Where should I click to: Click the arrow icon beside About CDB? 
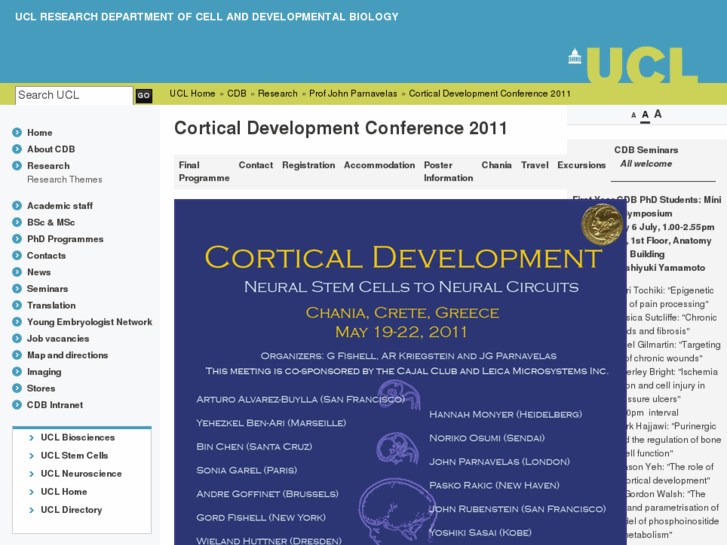coord(17,149)
